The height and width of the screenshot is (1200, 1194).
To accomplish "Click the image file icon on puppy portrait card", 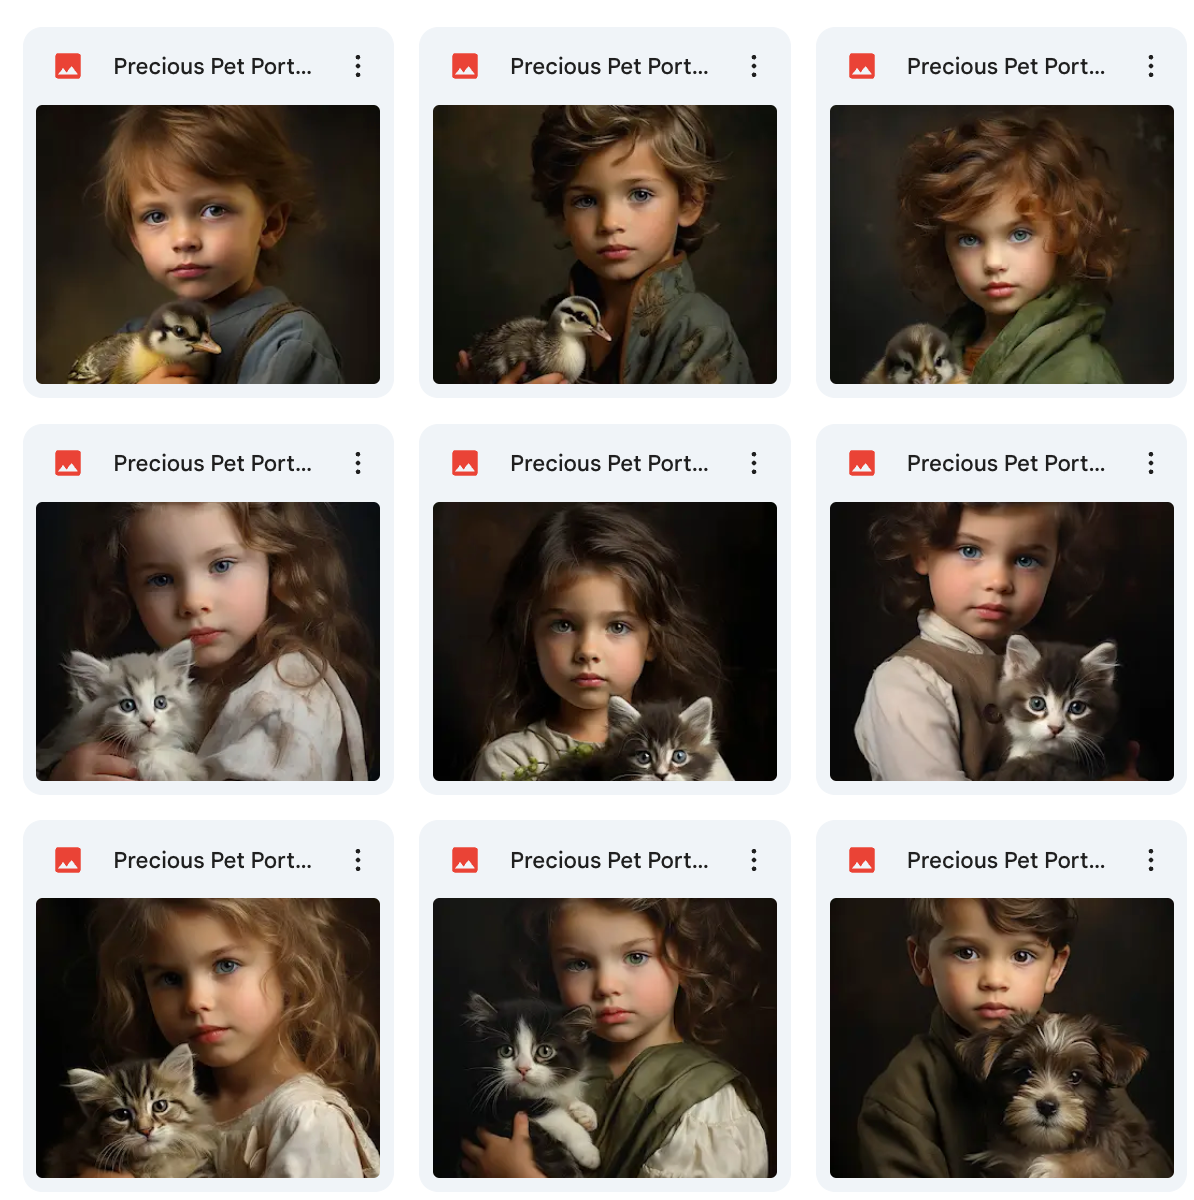I will pyautogui.click(x=862, y=860).
